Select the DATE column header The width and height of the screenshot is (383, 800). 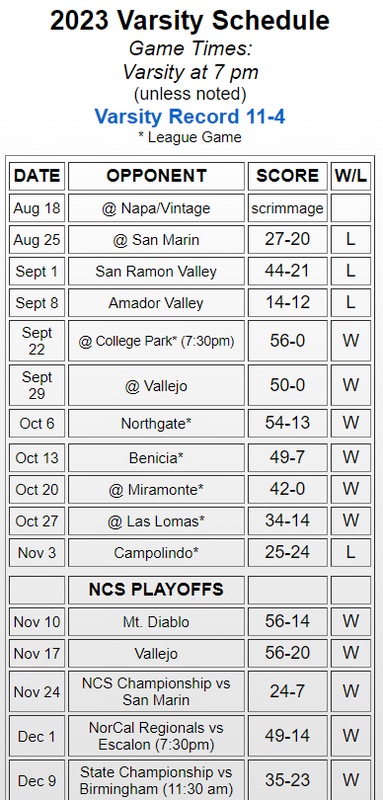point(37,176)
